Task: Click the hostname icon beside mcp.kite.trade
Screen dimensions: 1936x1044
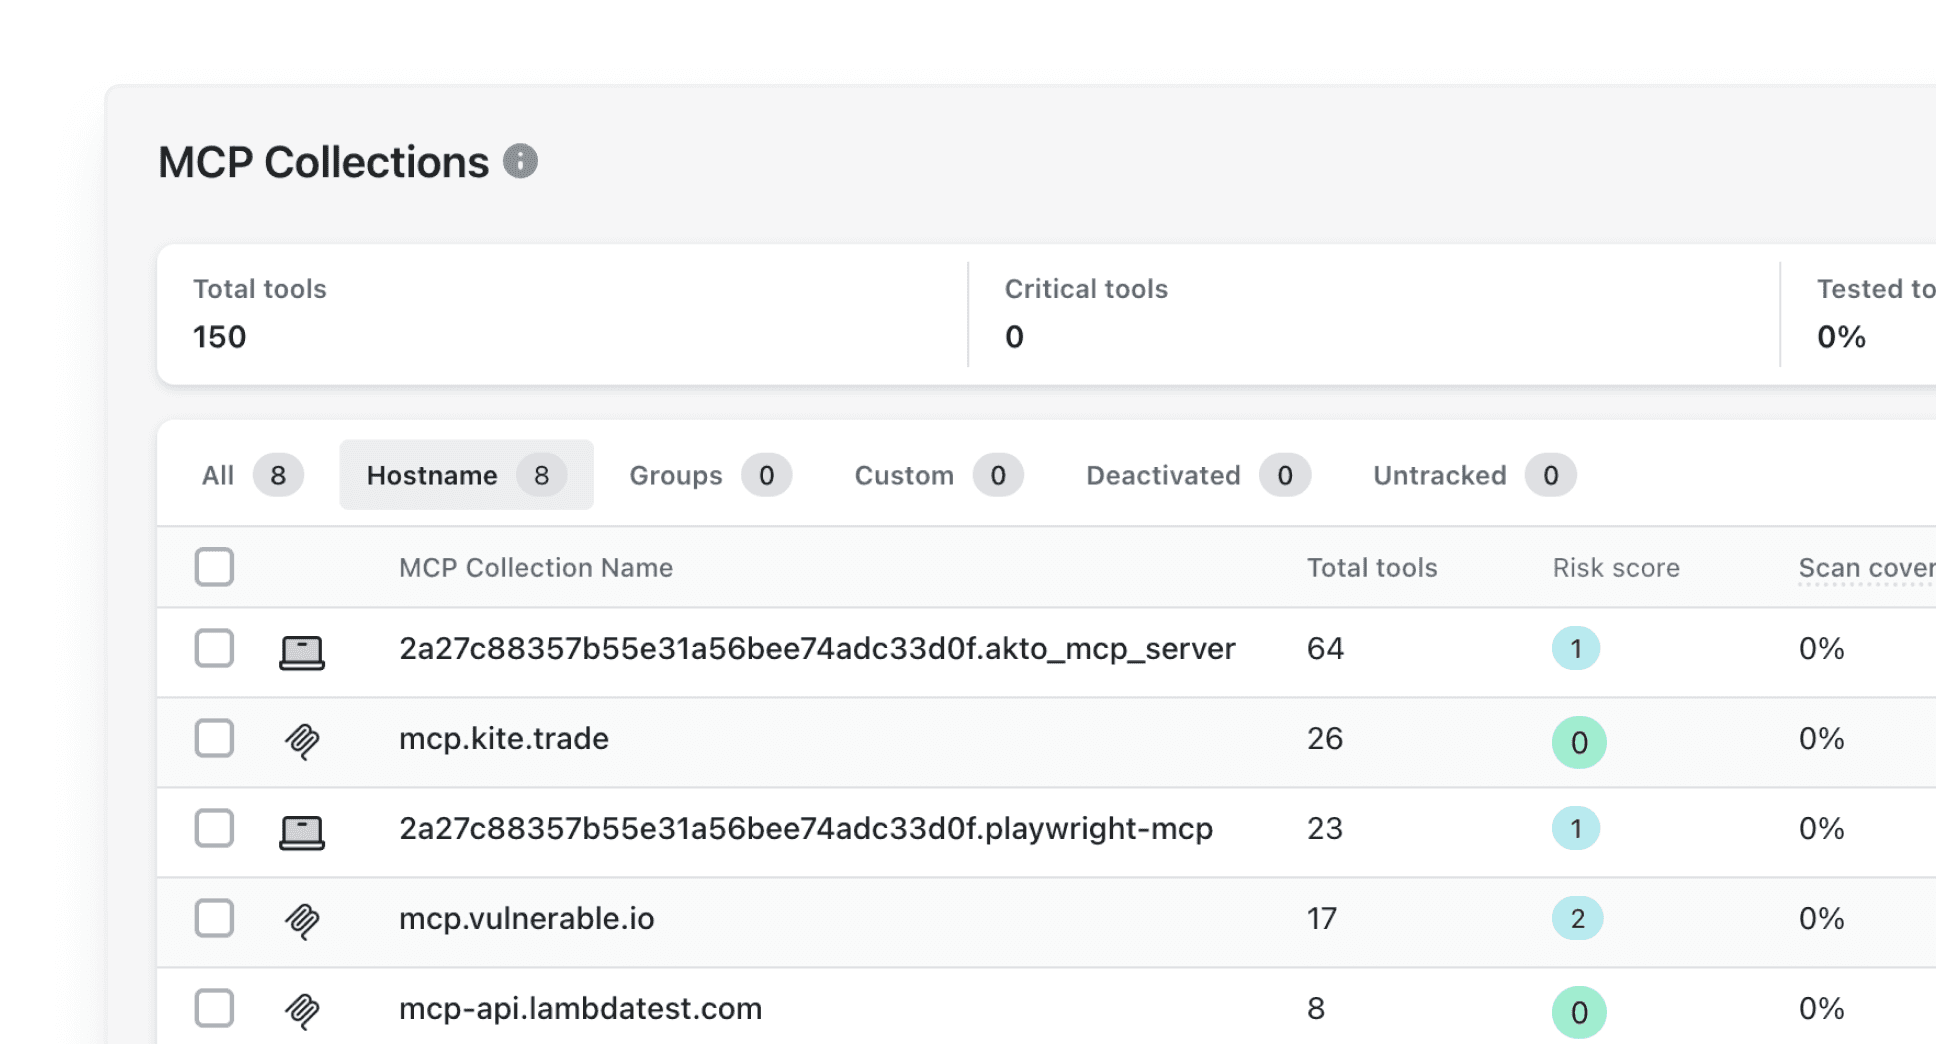Action: pos(300,740)
